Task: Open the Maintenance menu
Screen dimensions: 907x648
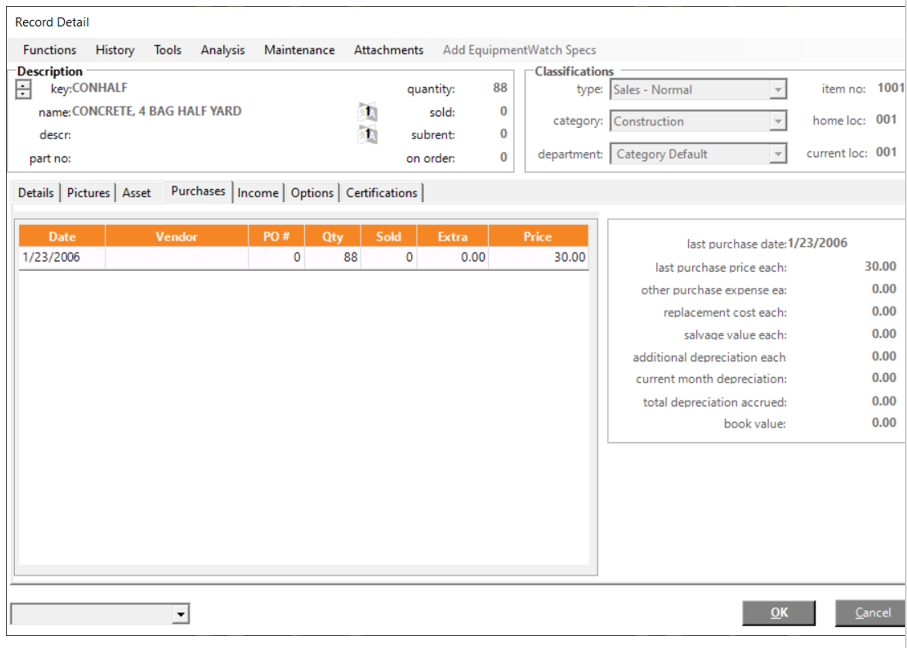Action: [x=299, y=50]
